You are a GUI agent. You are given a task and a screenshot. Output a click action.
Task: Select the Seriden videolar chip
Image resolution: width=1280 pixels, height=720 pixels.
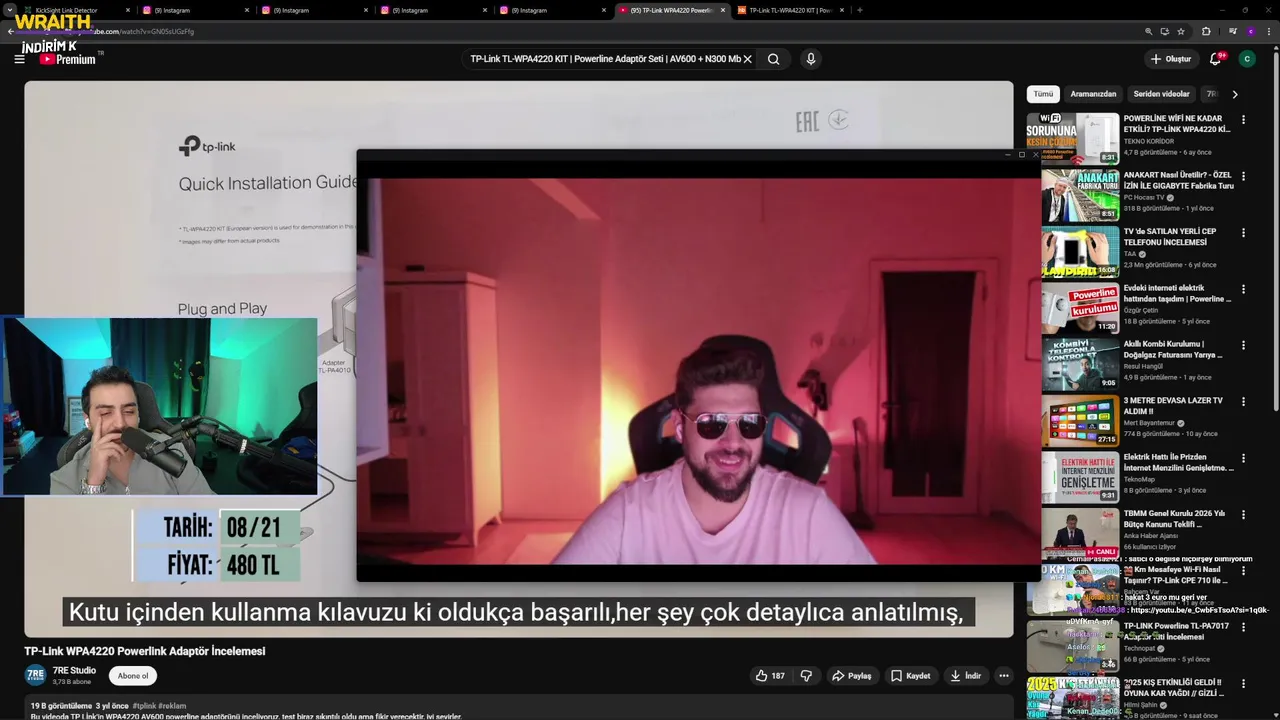tap(1161, 94)
